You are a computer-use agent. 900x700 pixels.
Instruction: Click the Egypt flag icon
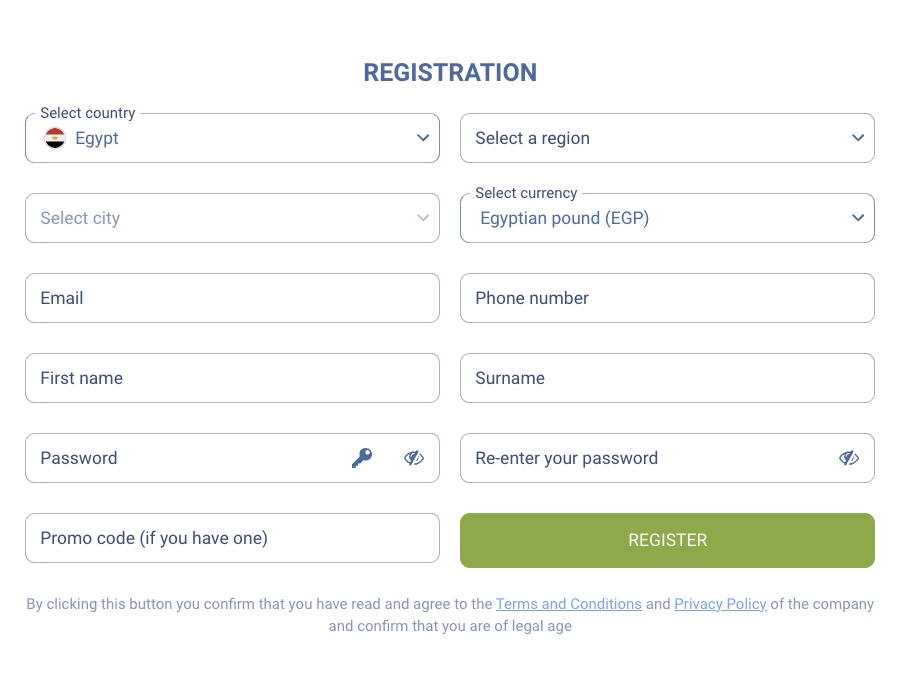[x=53, y=138]
